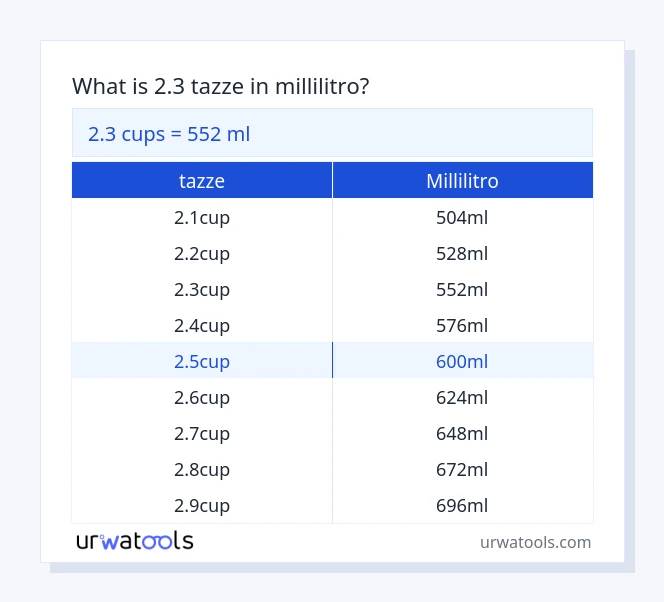Select the Millilitro column header

coord(462,181)
